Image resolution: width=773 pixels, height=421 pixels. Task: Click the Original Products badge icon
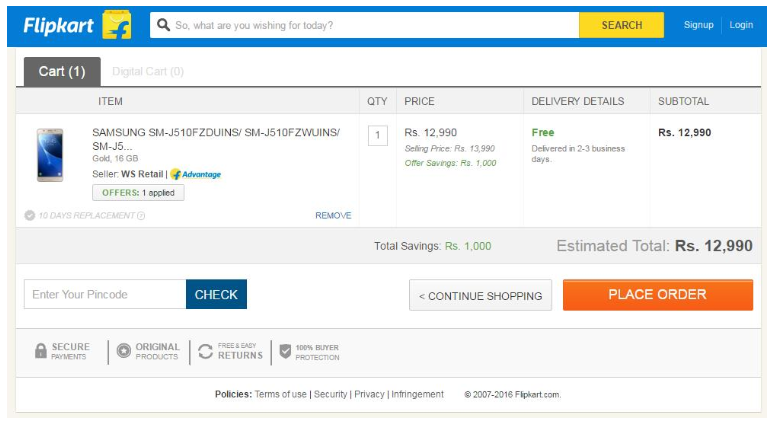(123, 351)
